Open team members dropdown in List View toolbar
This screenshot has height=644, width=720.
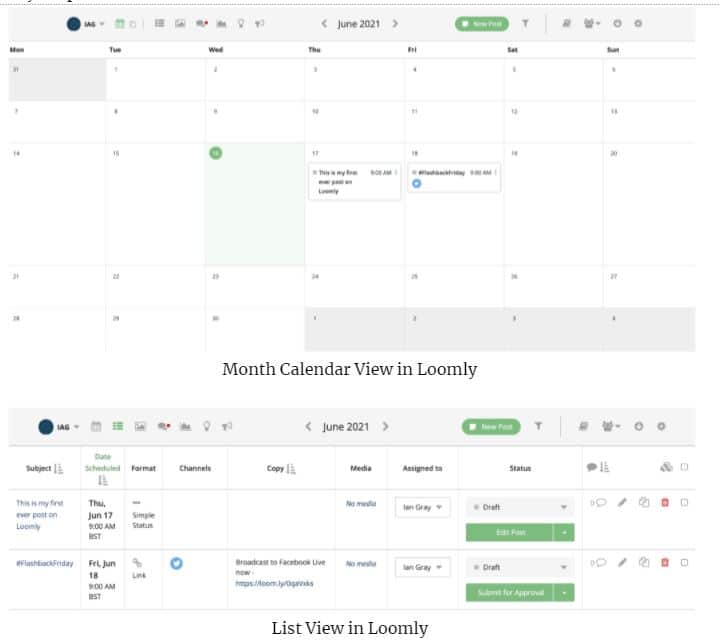(611, 427)
